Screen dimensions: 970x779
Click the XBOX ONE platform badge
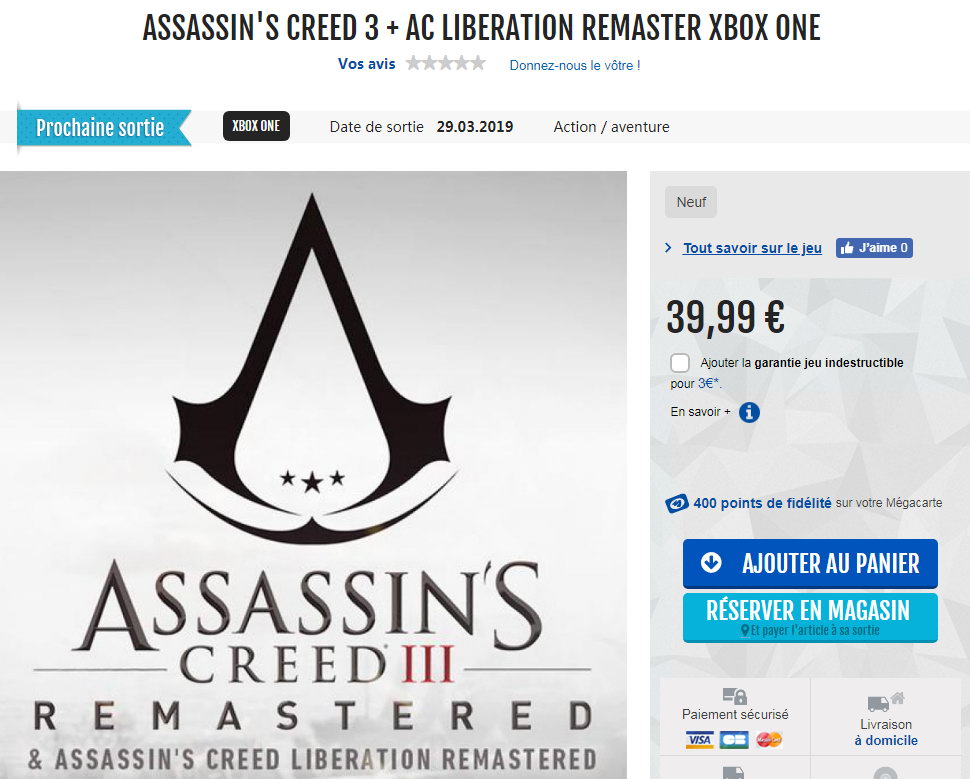[256, 126]
